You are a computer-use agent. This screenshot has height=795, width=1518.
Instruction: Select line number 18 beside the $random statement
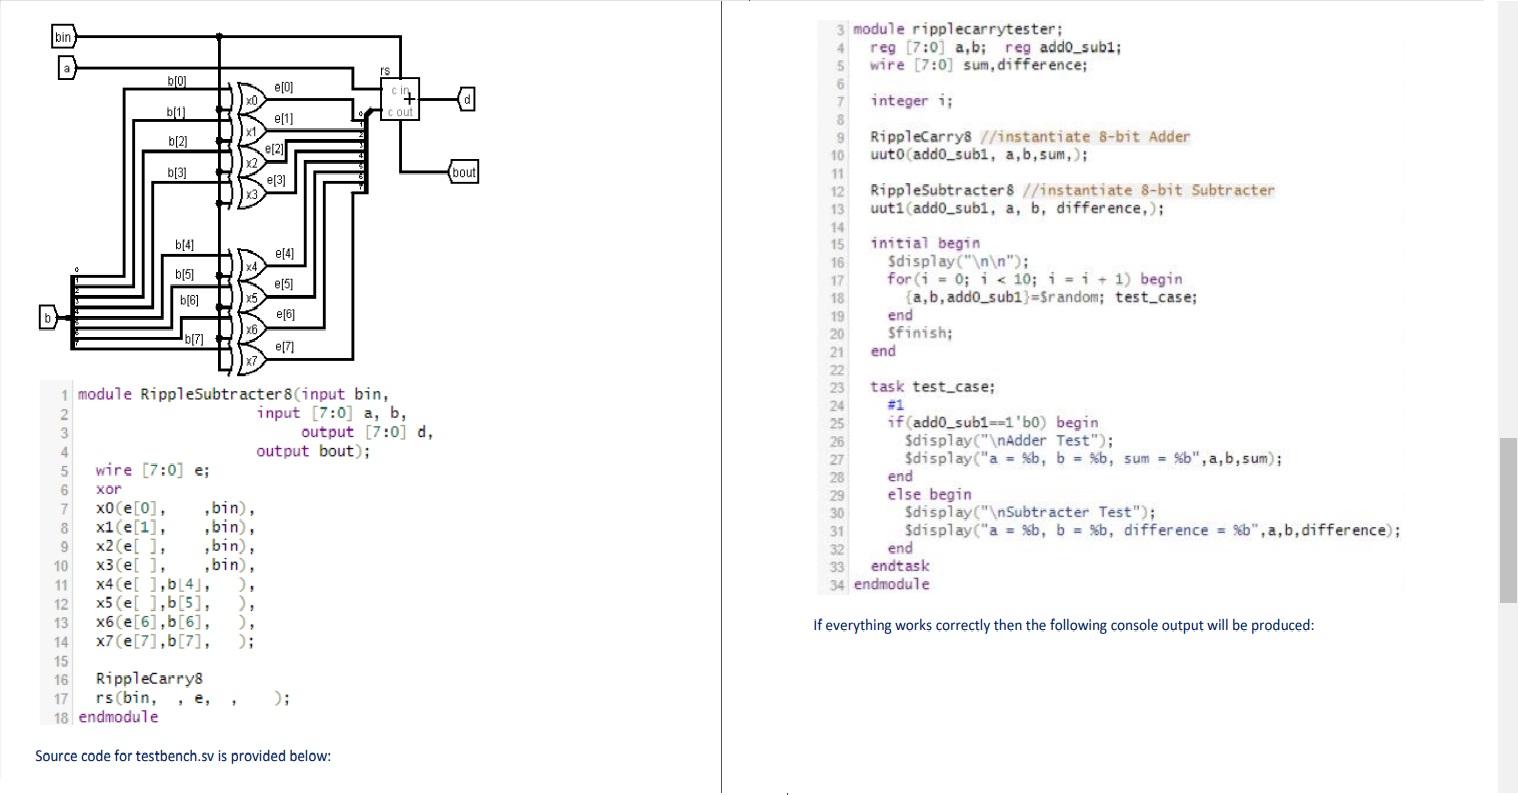point(838,297)
